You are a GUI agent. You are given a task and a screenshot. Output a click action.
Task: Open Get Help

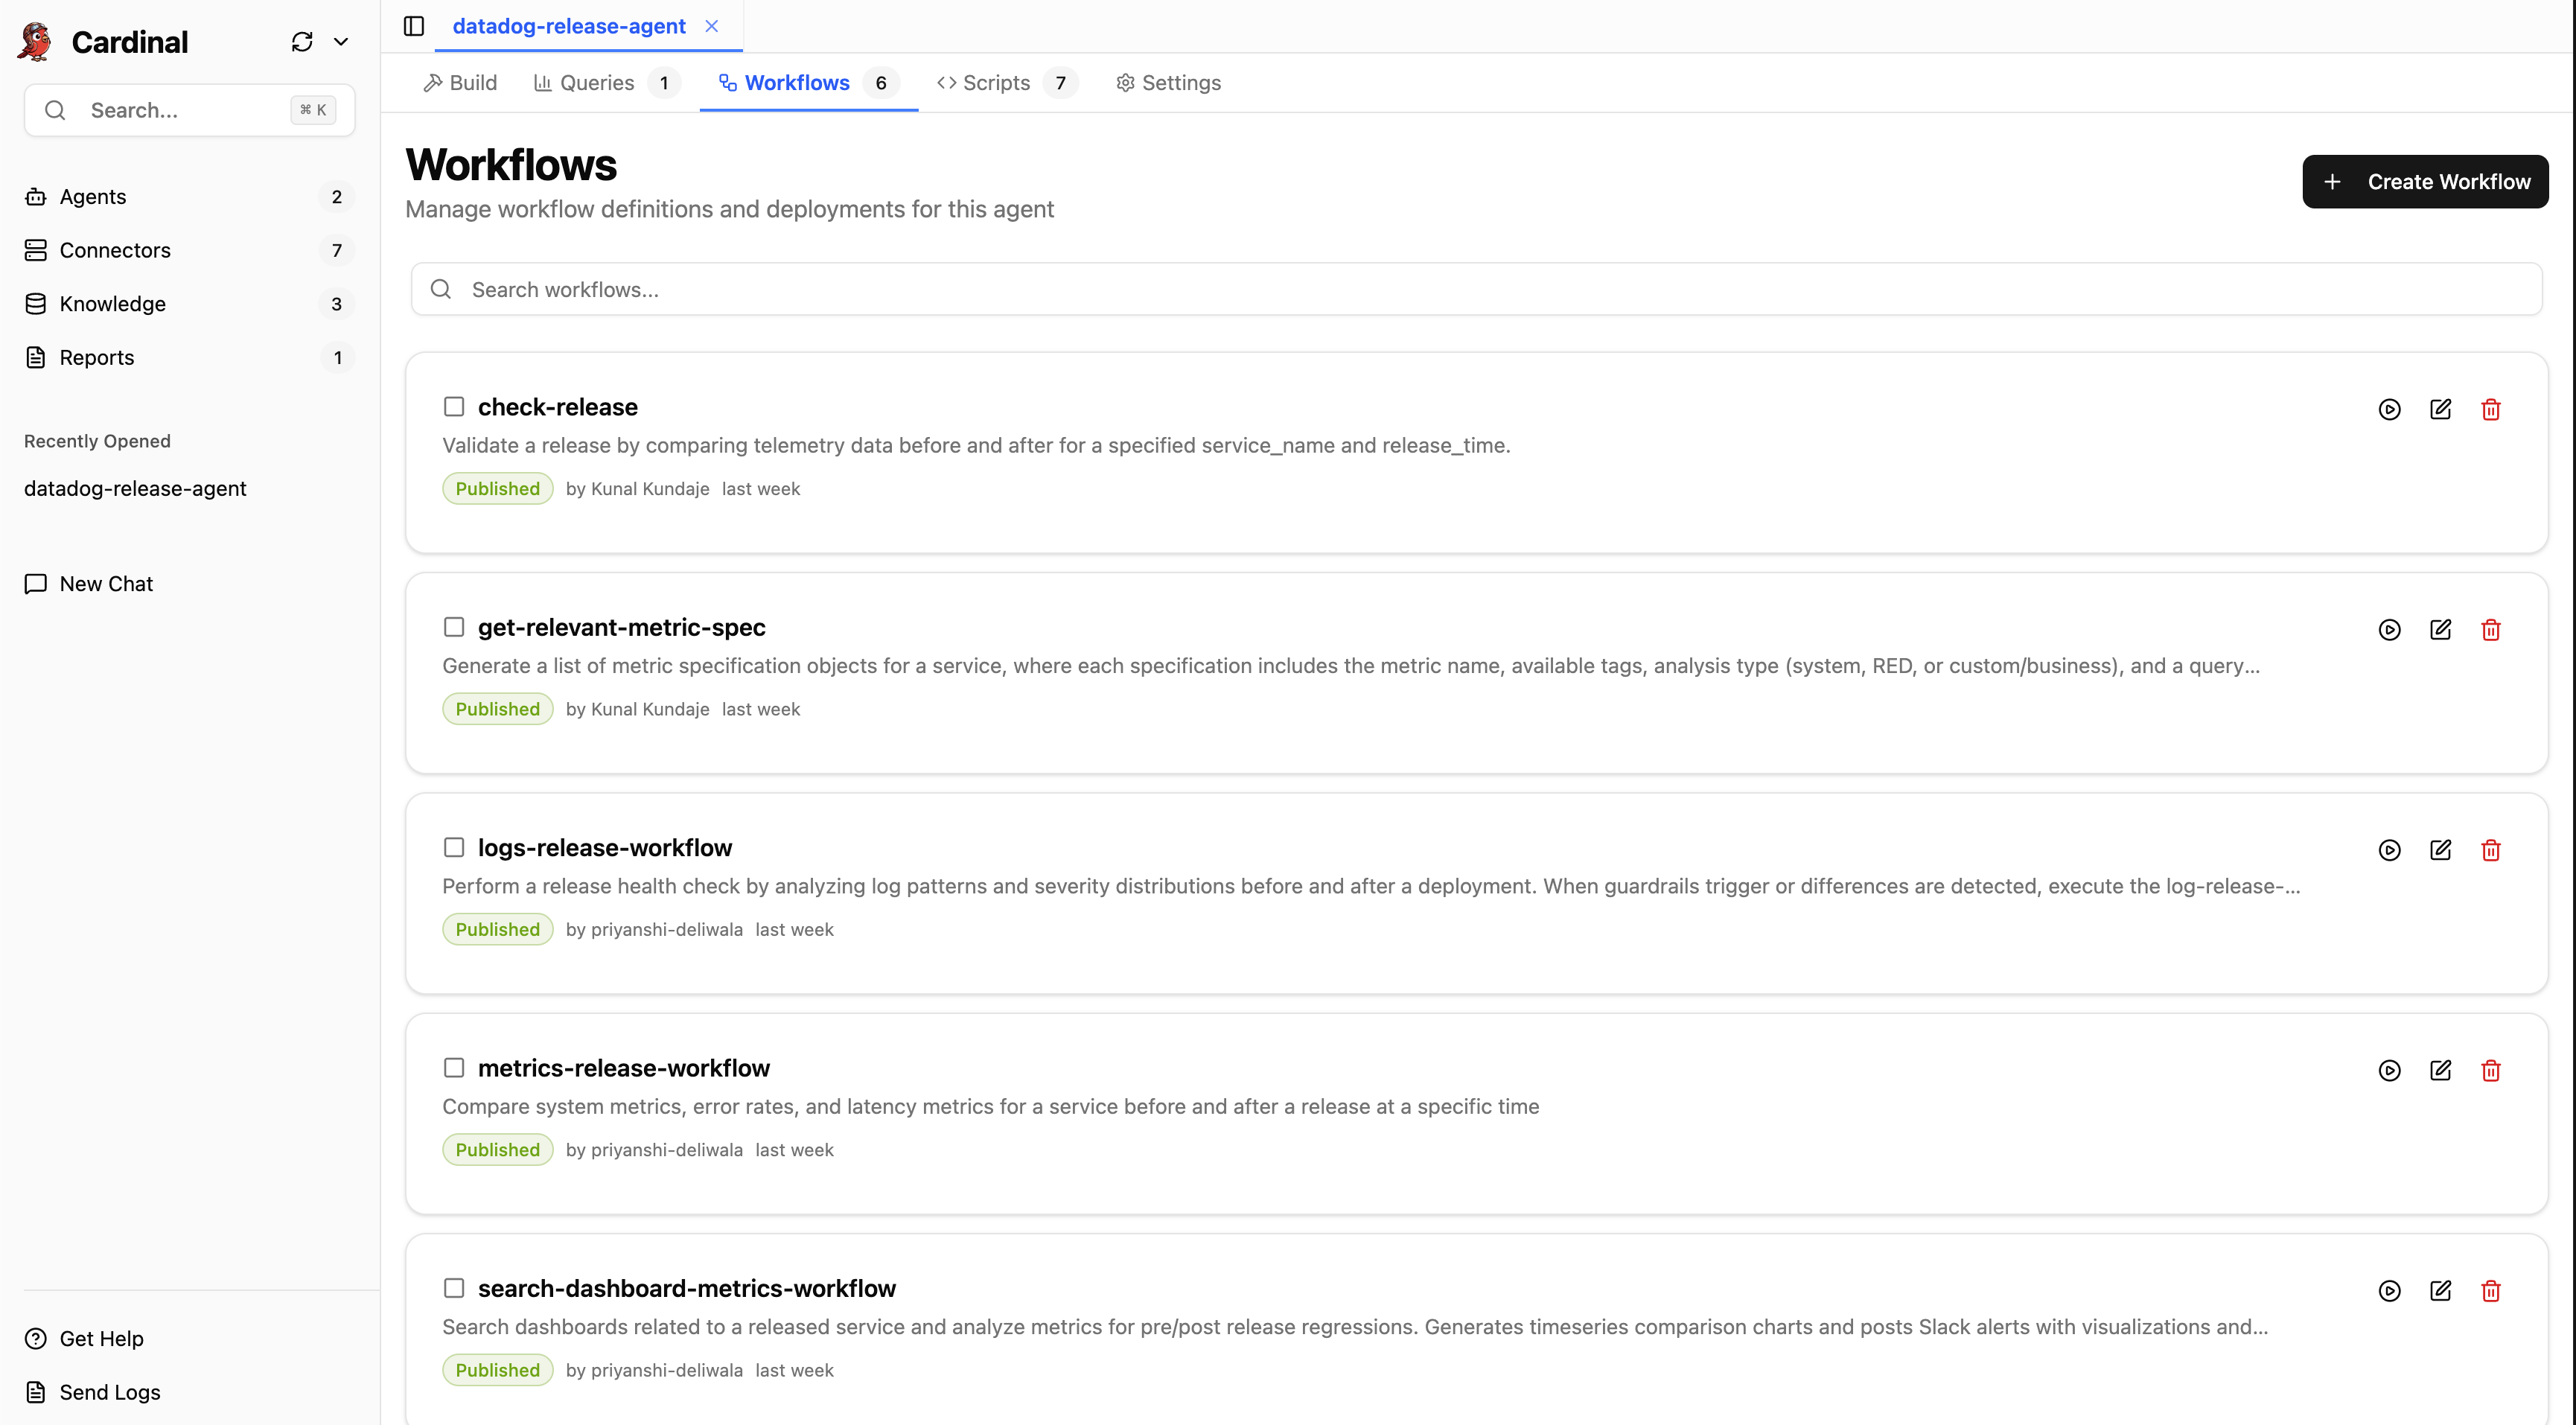(x=100, y=1338)
